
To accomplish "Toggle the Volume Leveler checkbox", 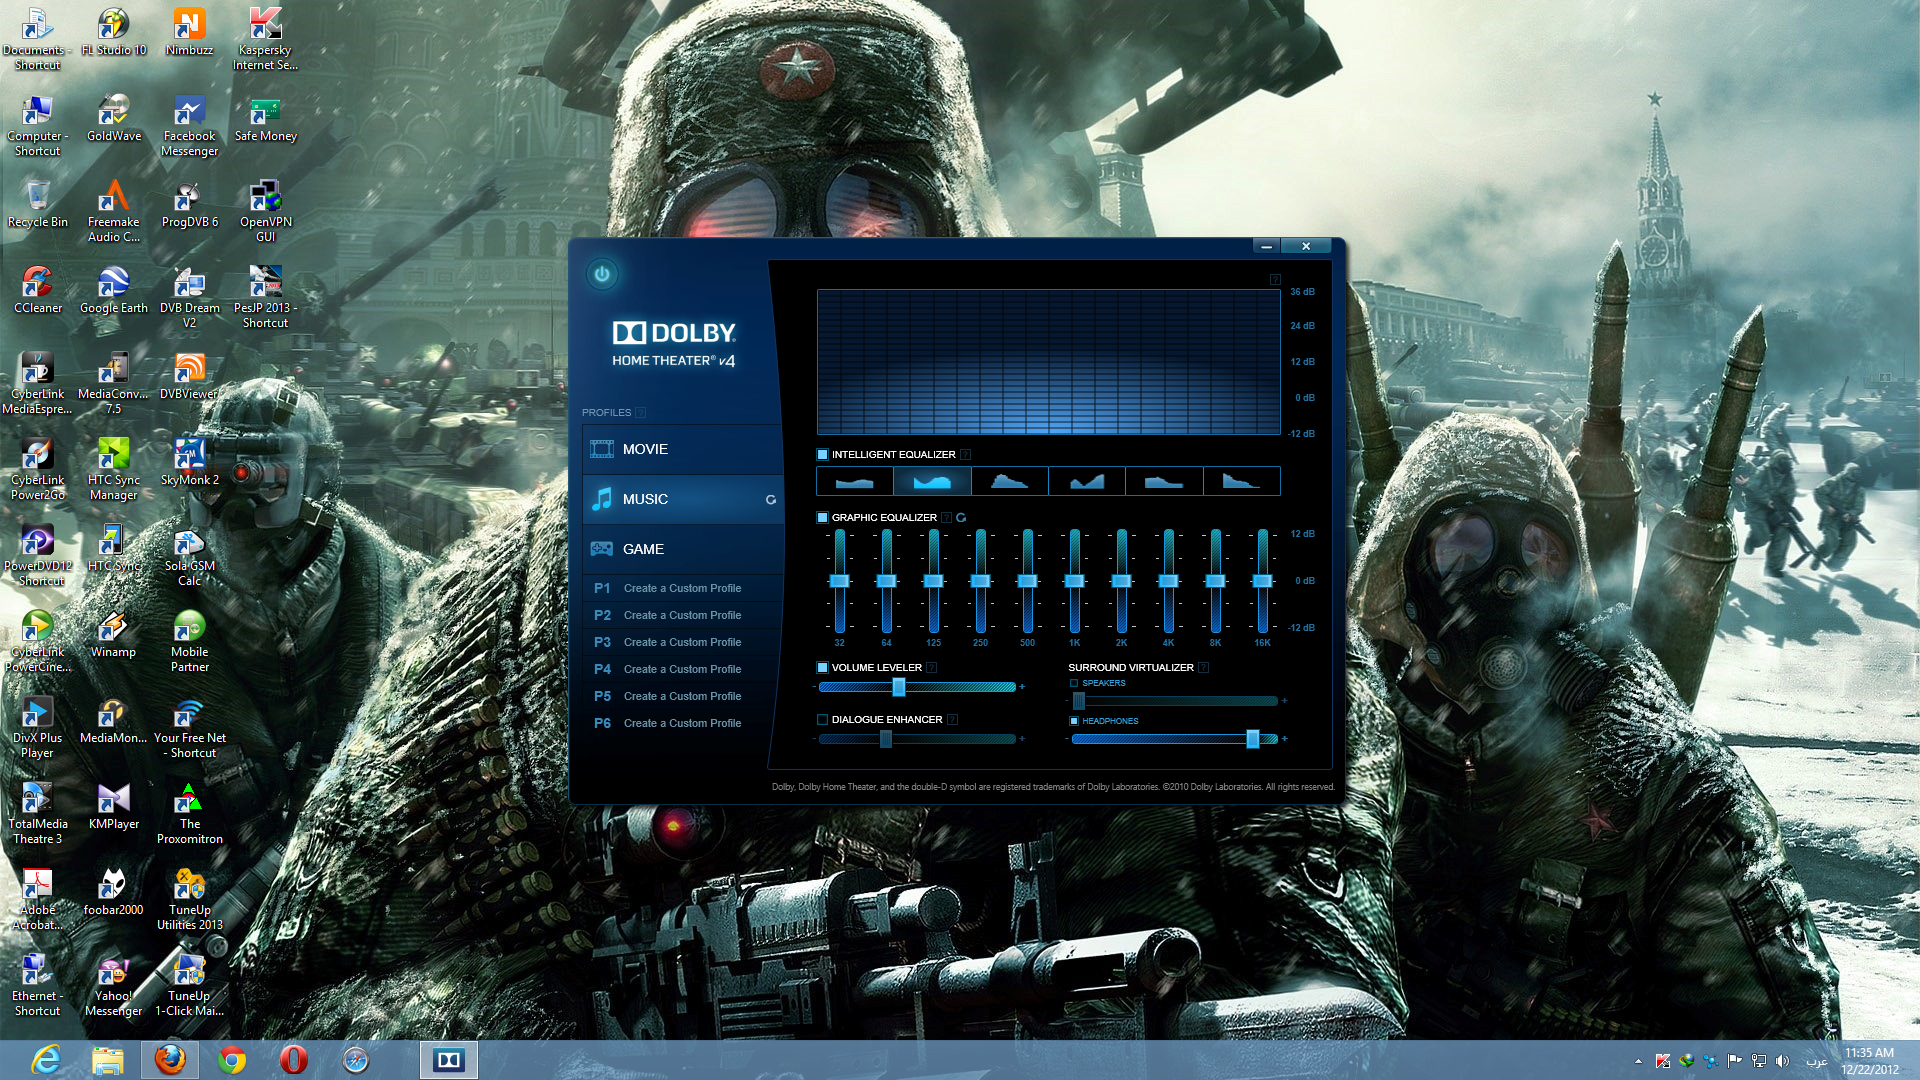I will 823,667.
